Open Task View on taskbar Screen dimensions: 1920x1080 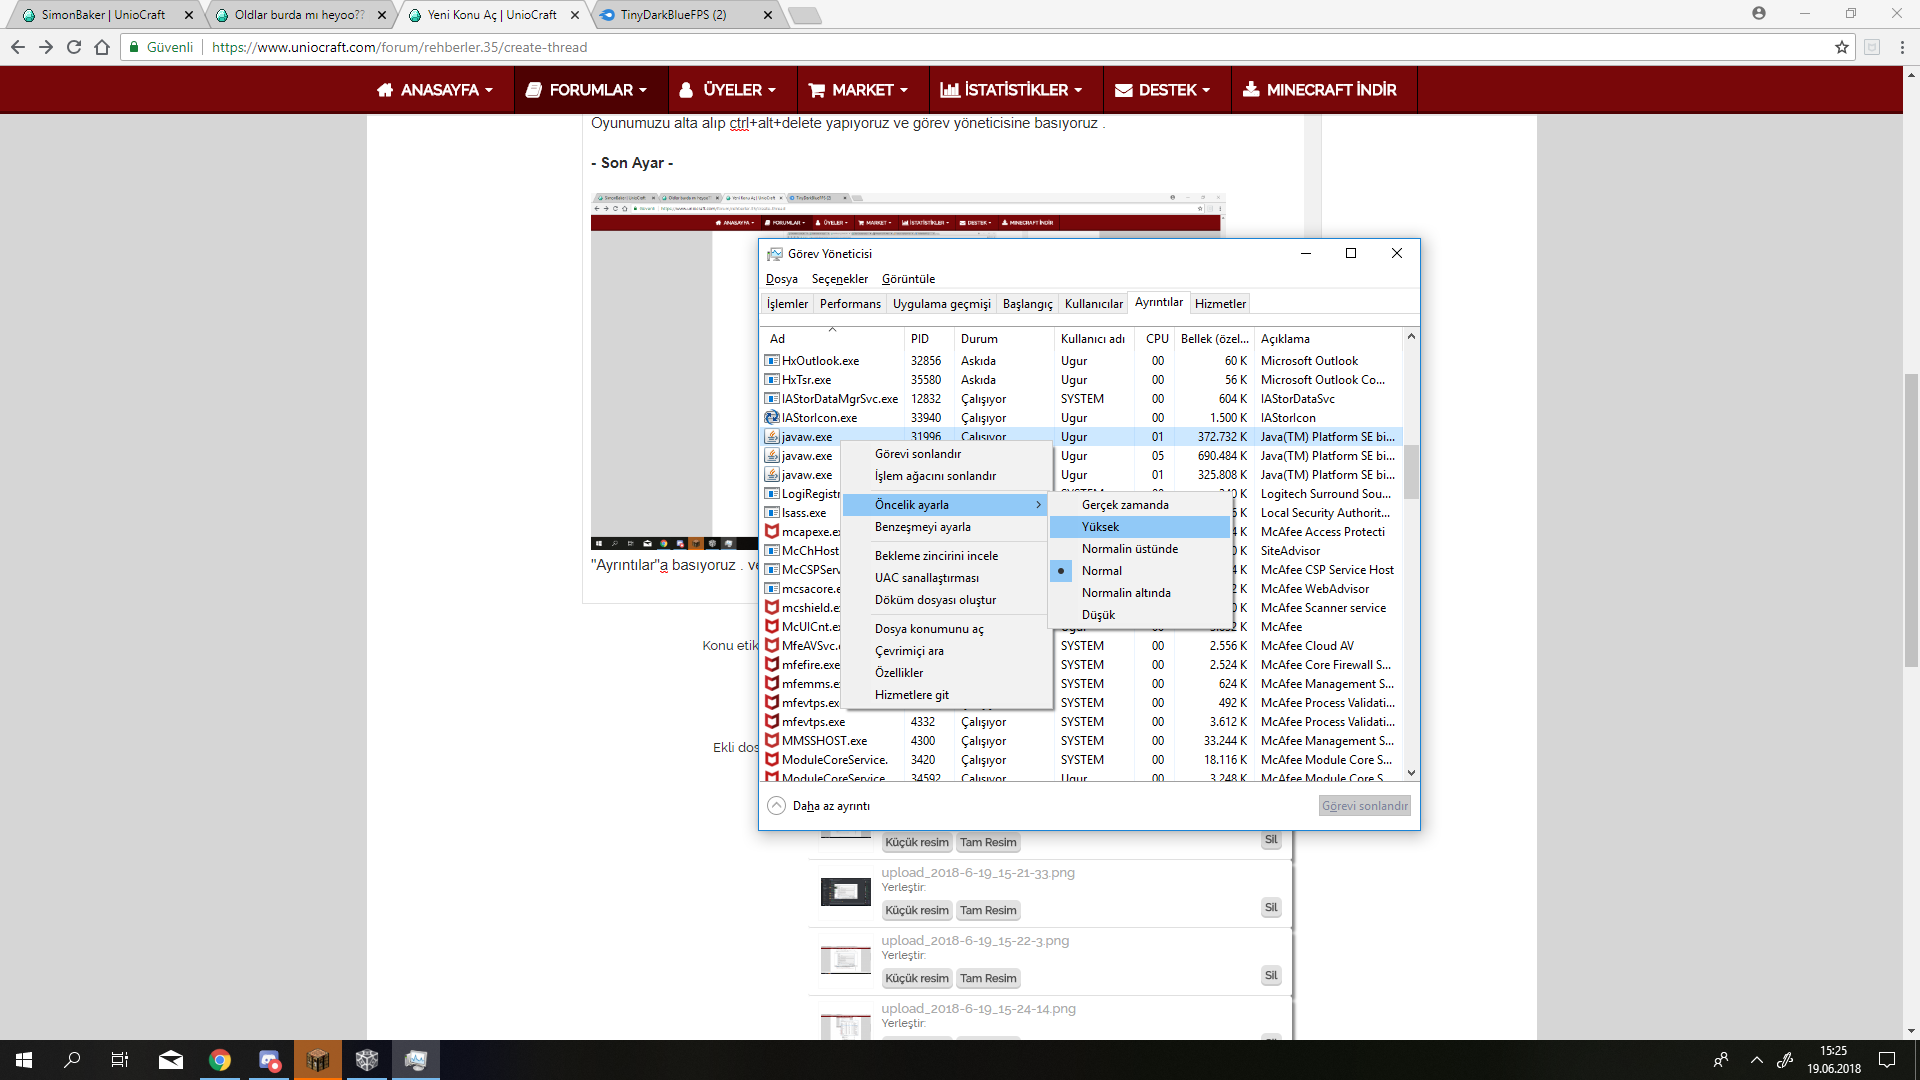[x=120, y=1060]
